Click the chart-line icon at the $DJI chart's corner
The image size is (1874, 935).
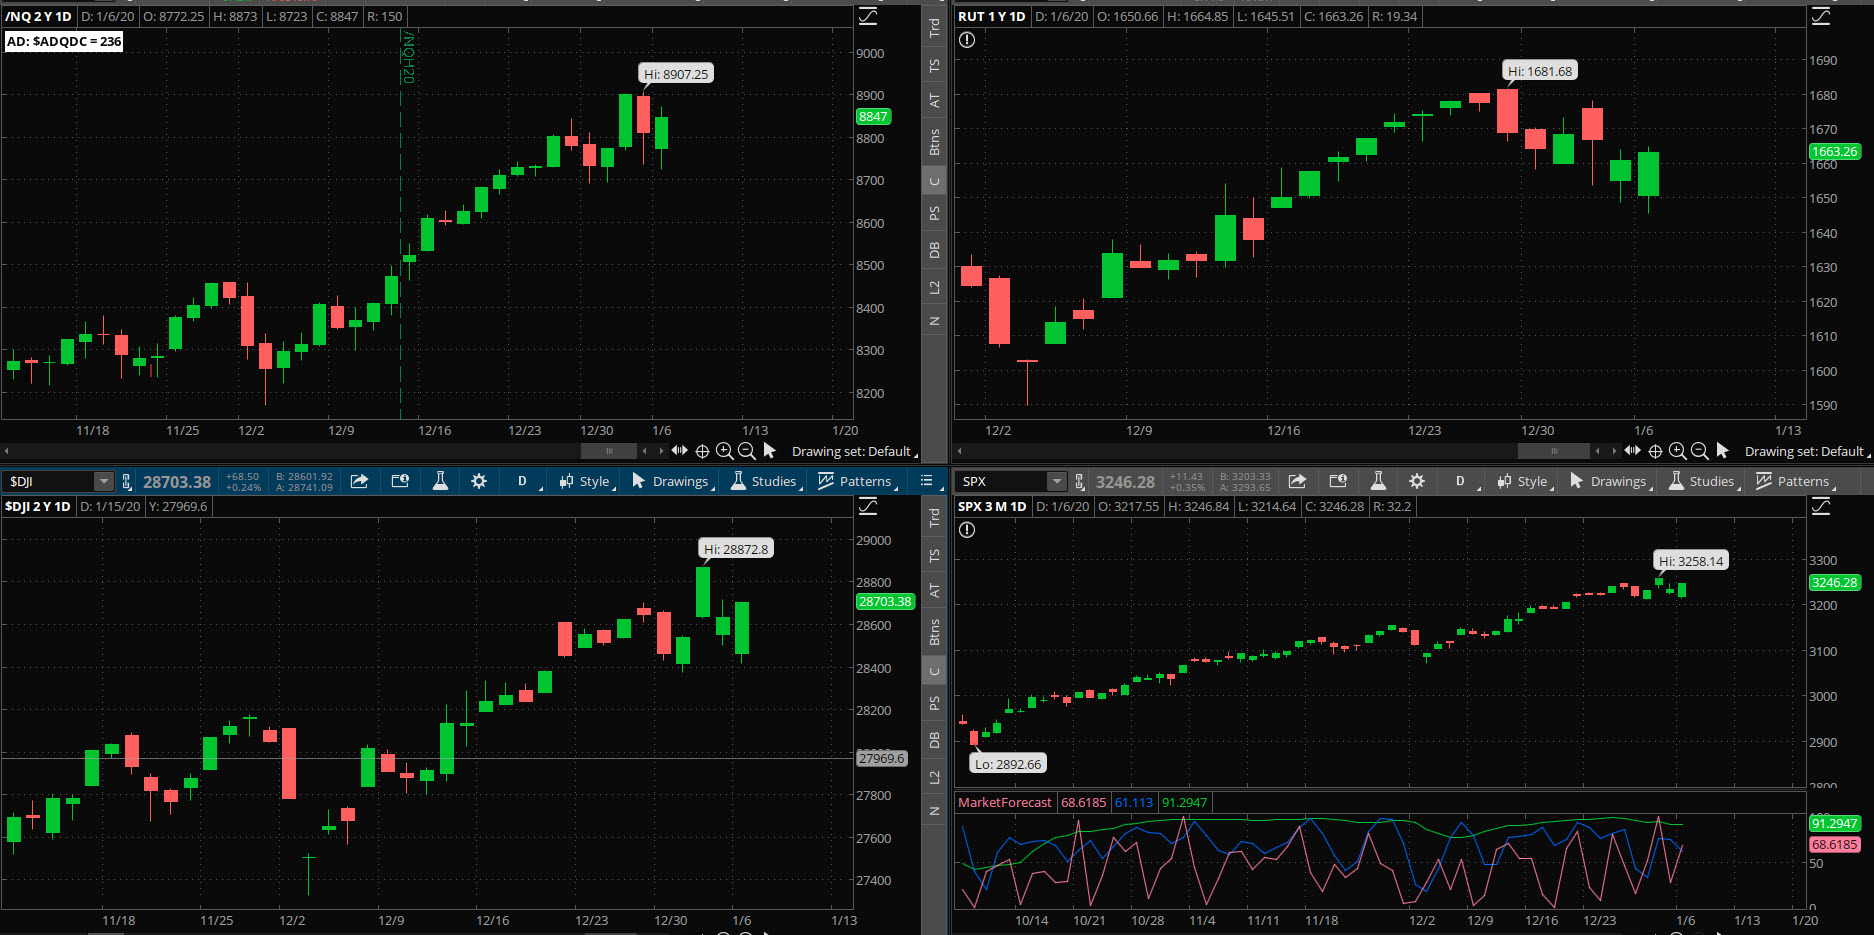pyautogui.click(x=868, y=506)
